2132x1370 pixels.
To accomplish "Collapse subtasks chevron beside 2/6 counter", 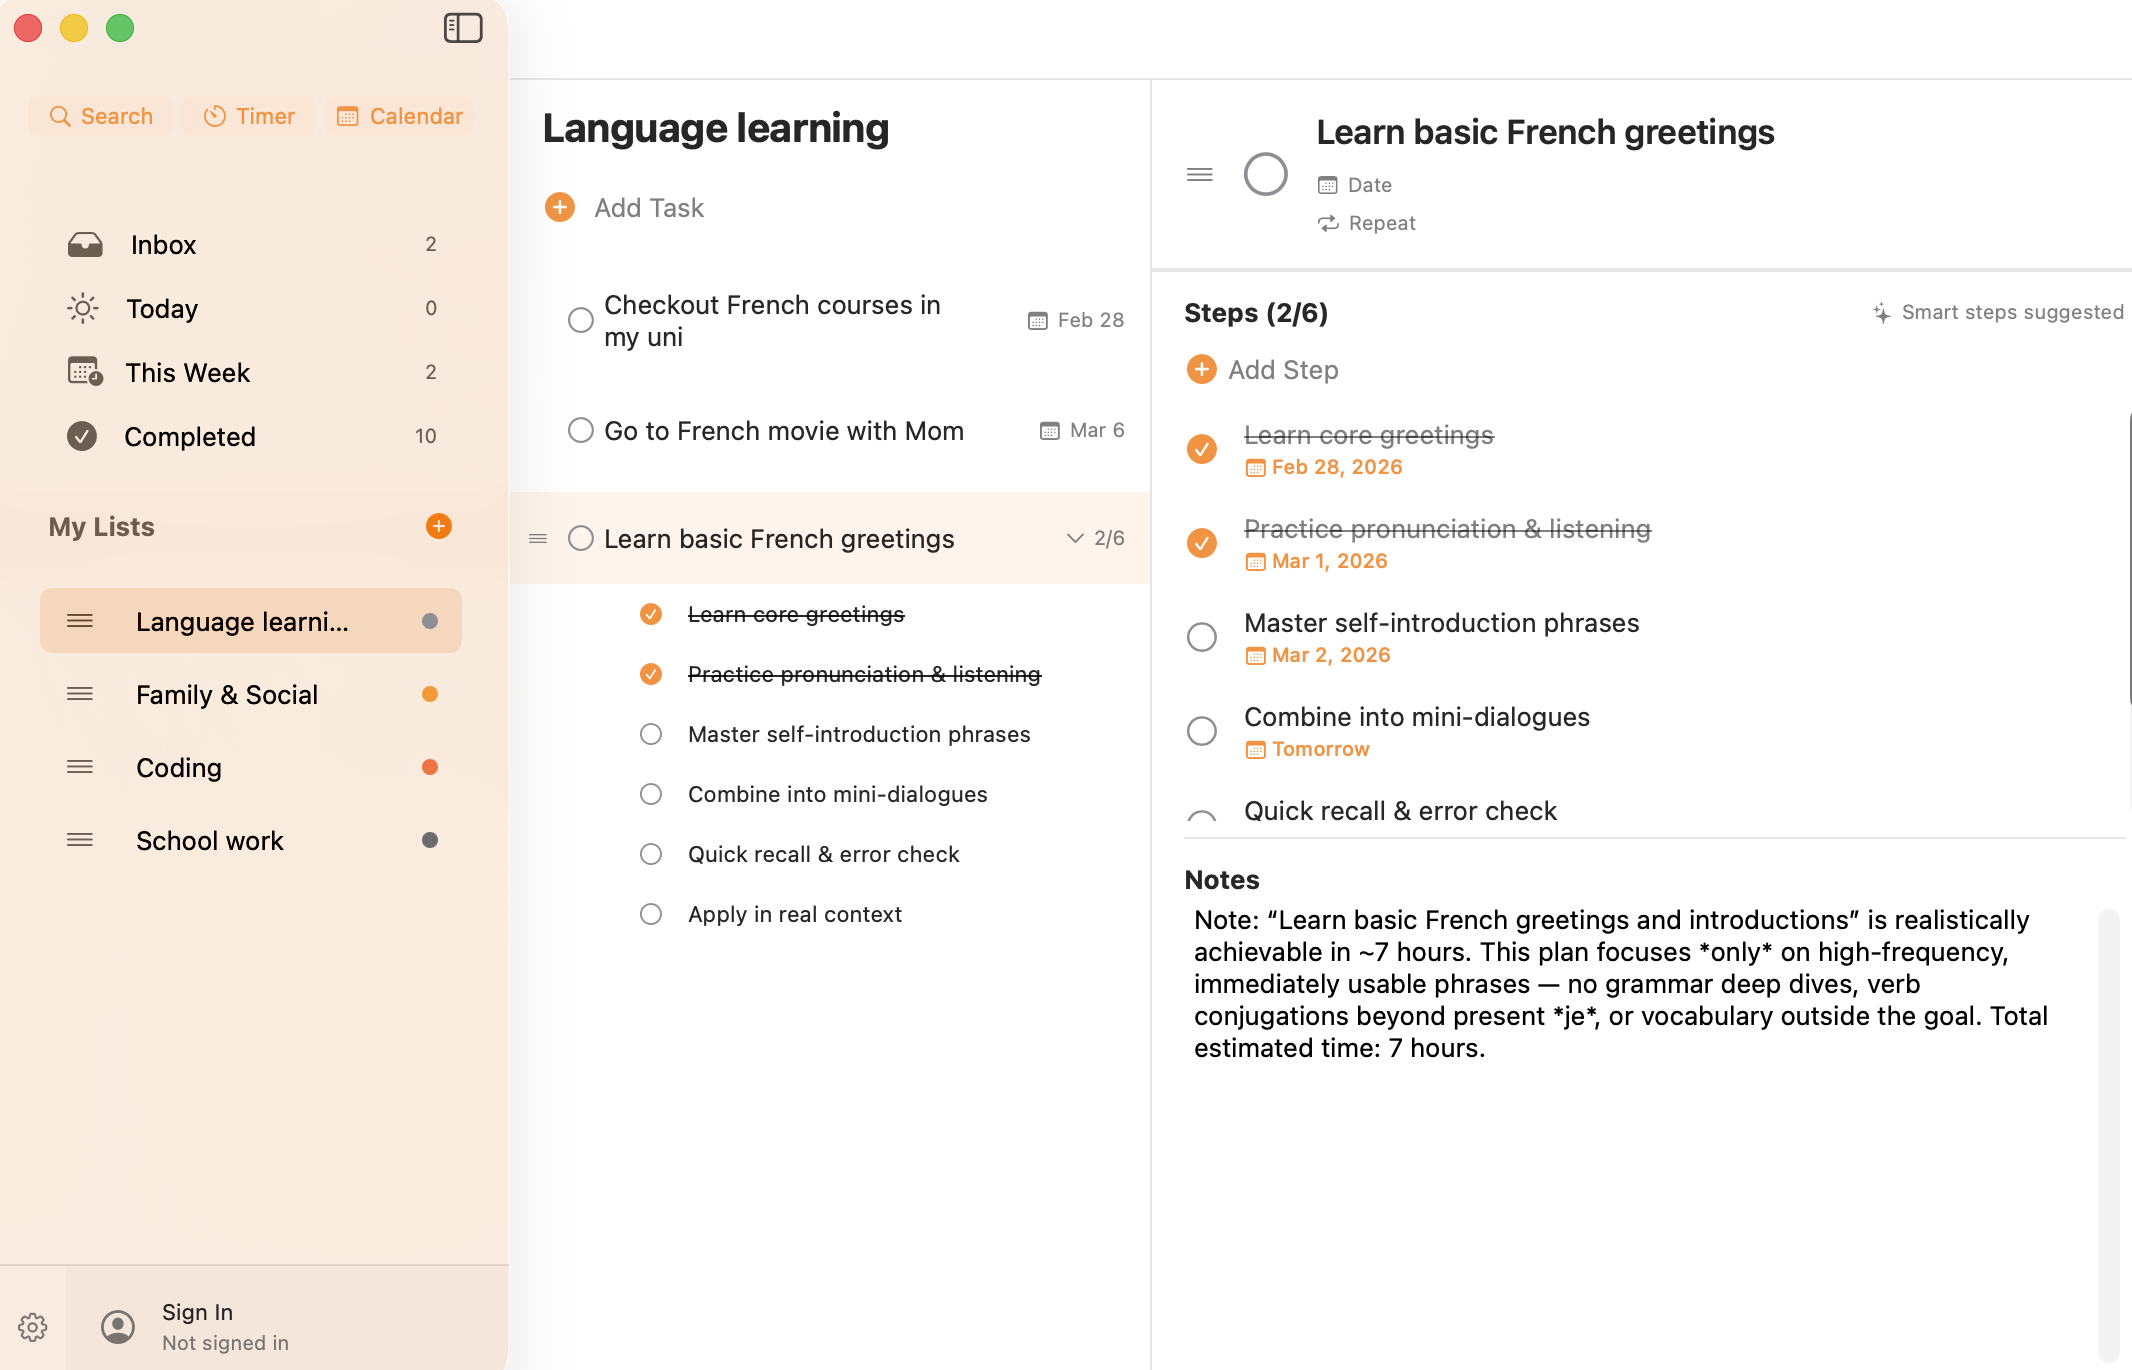I will click(1075, 538).
